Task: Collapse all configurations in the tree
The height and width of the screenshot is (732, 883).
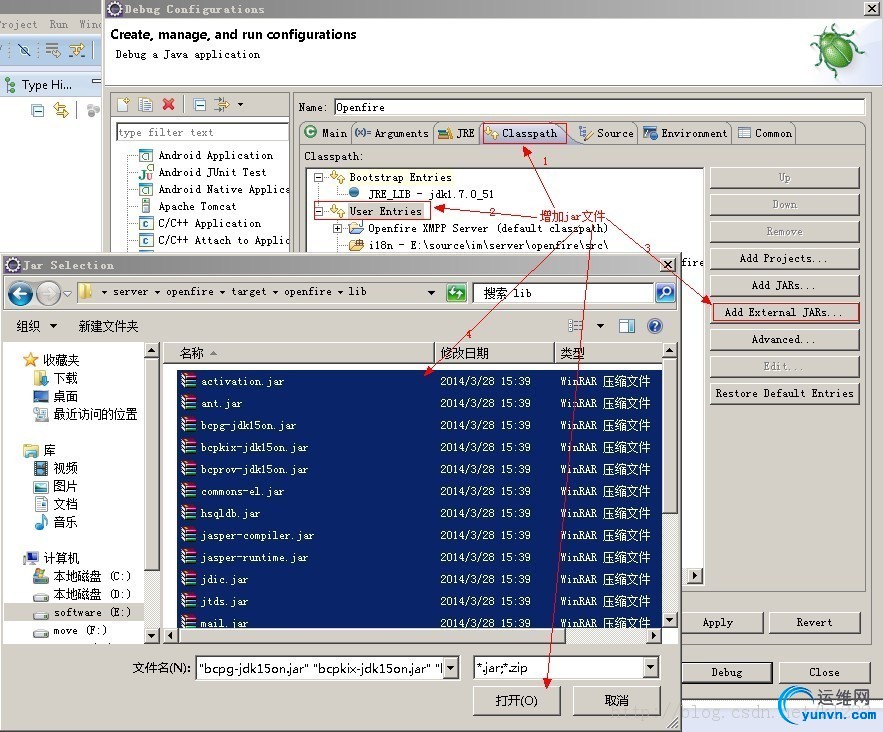Action: pyautogui.click(x=199, y=104)
